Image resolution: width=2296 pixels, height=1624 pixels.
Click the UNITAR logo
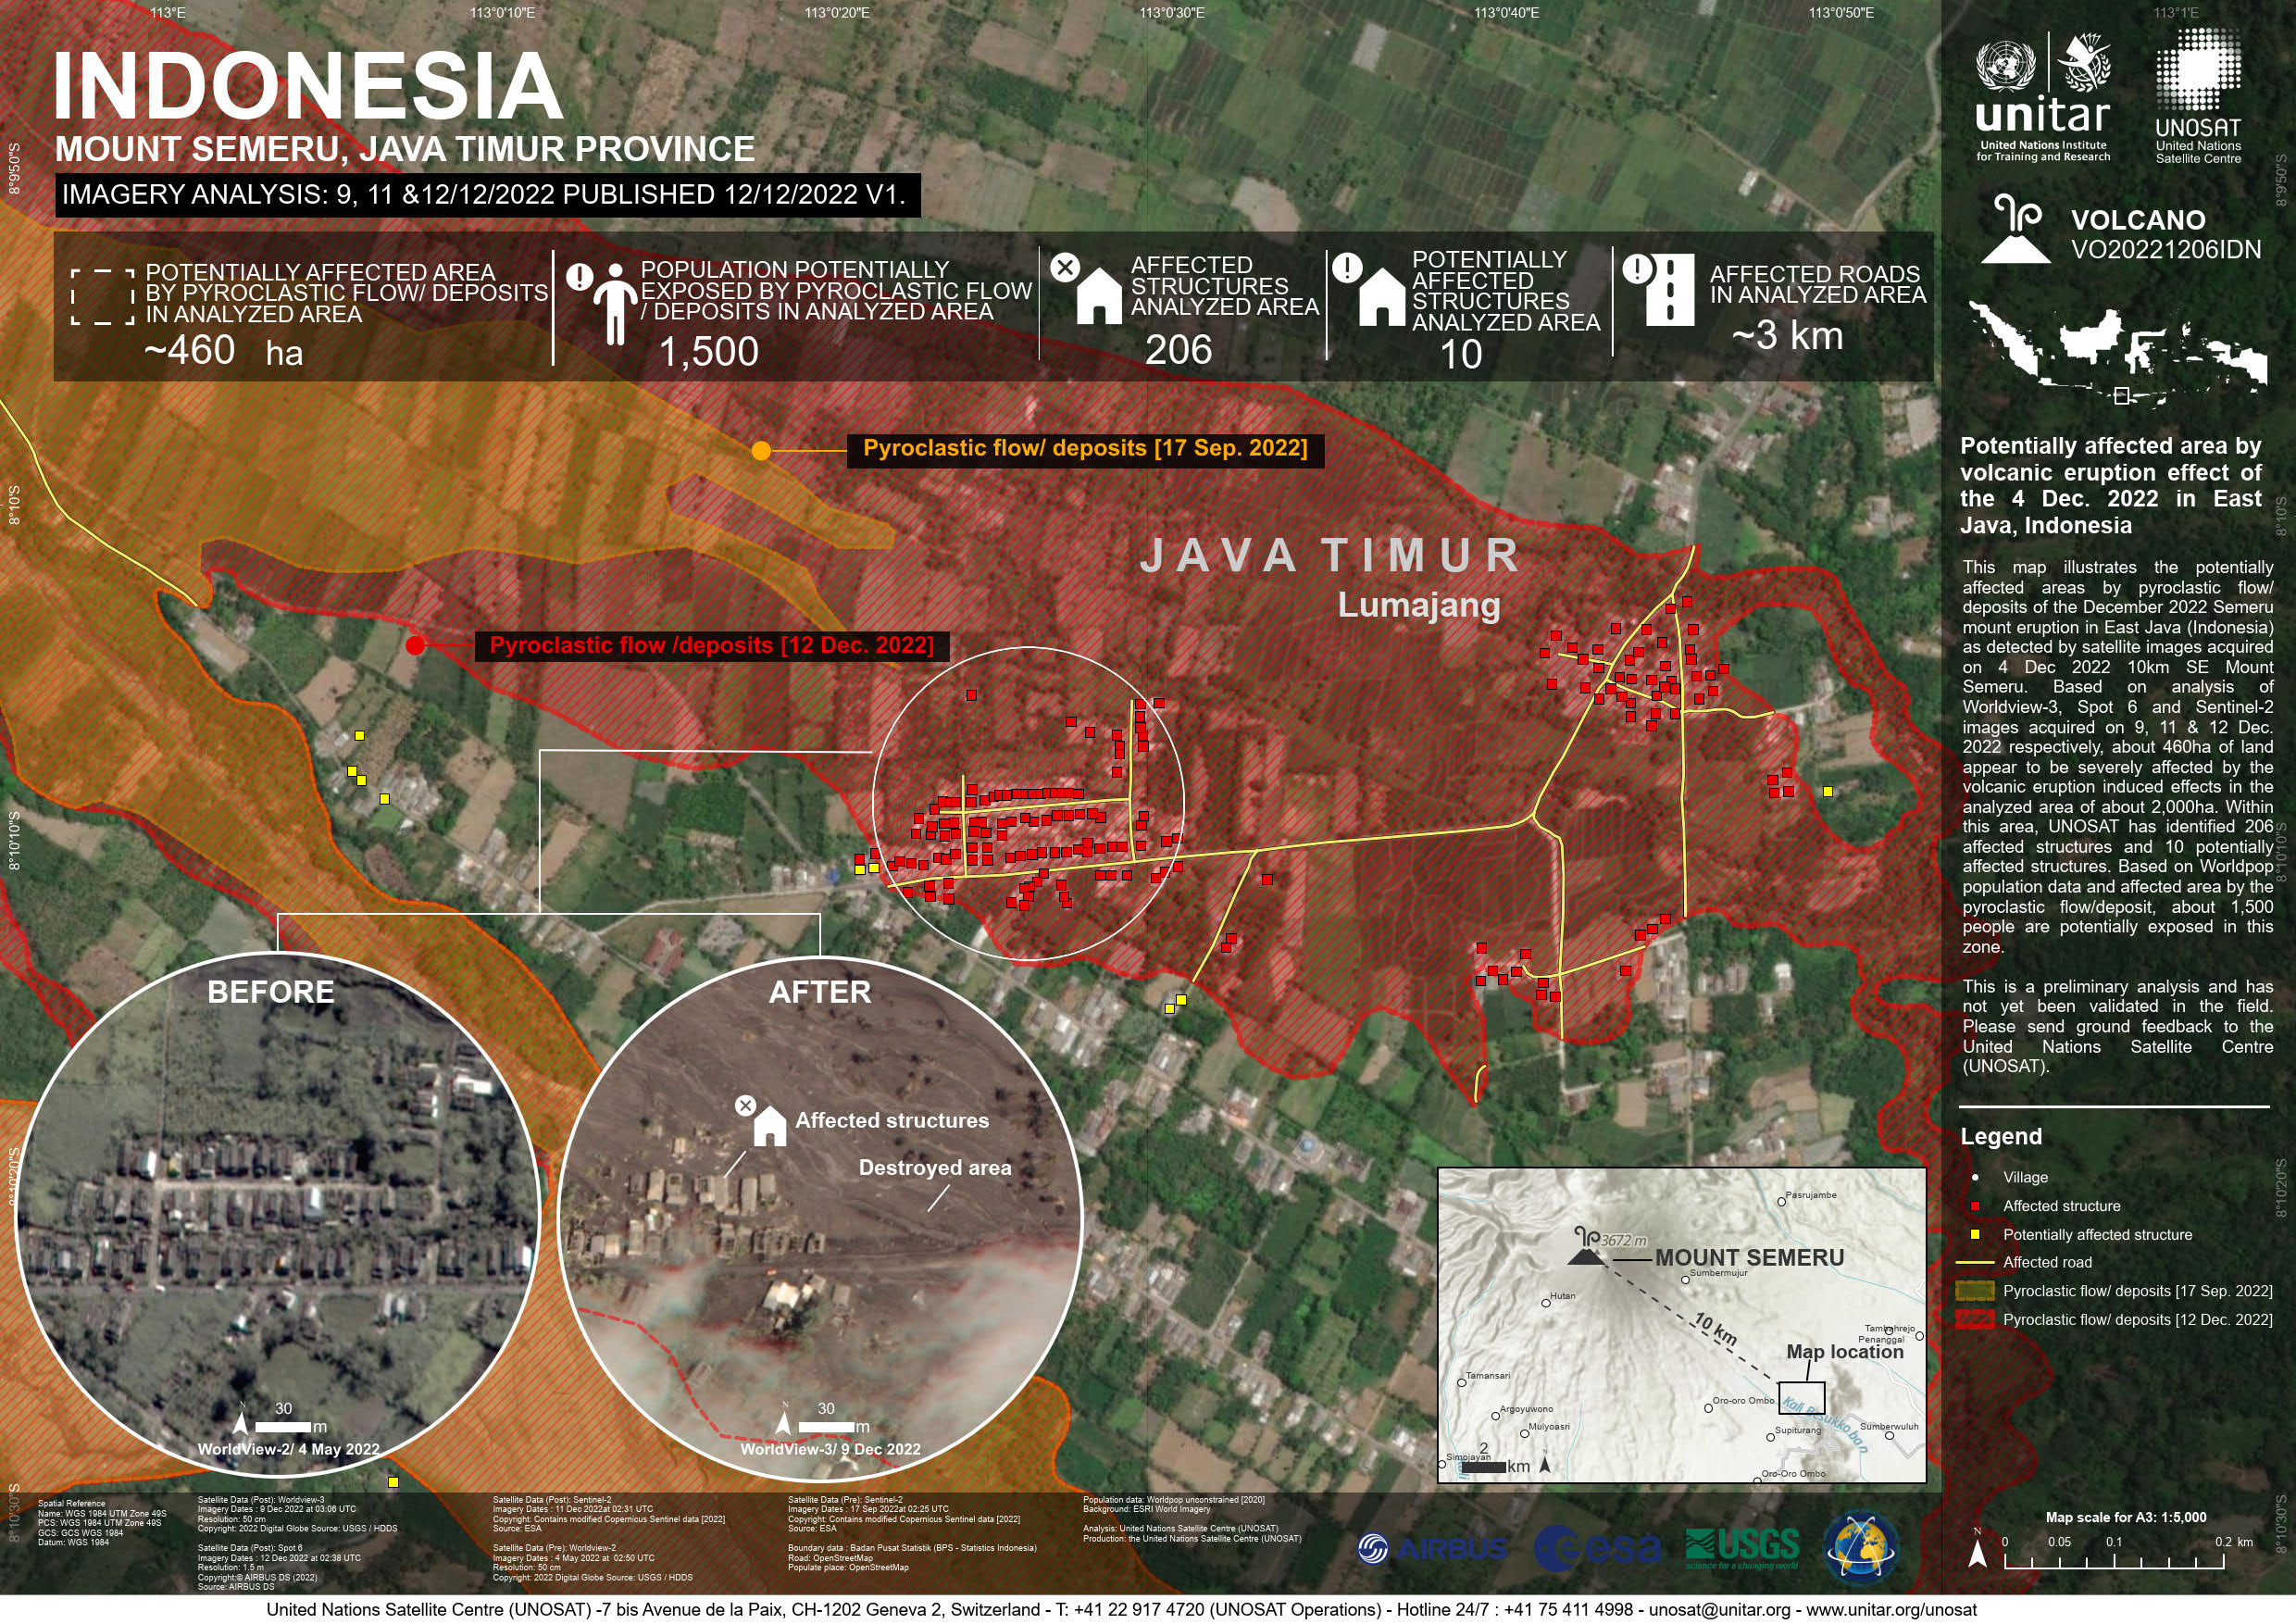[x=2042, y=98]
